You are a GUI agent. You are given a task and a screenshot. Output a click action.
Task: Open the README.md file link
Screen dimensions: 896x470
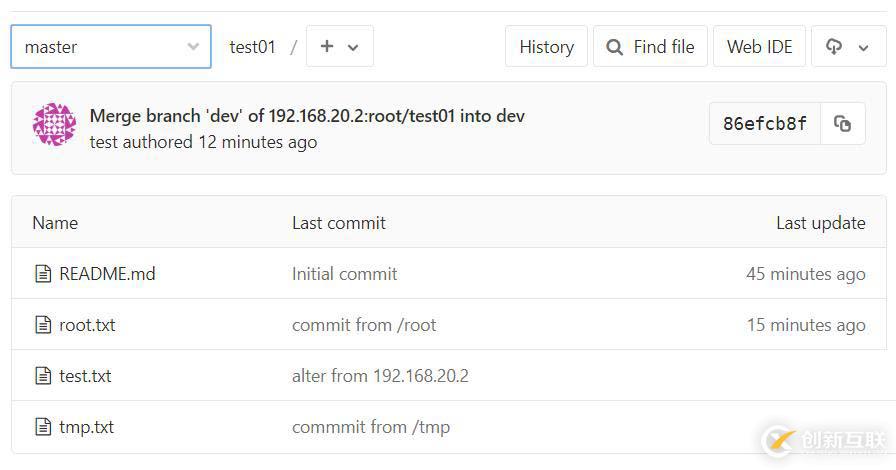pyautogui.click(x=107, y=274)
